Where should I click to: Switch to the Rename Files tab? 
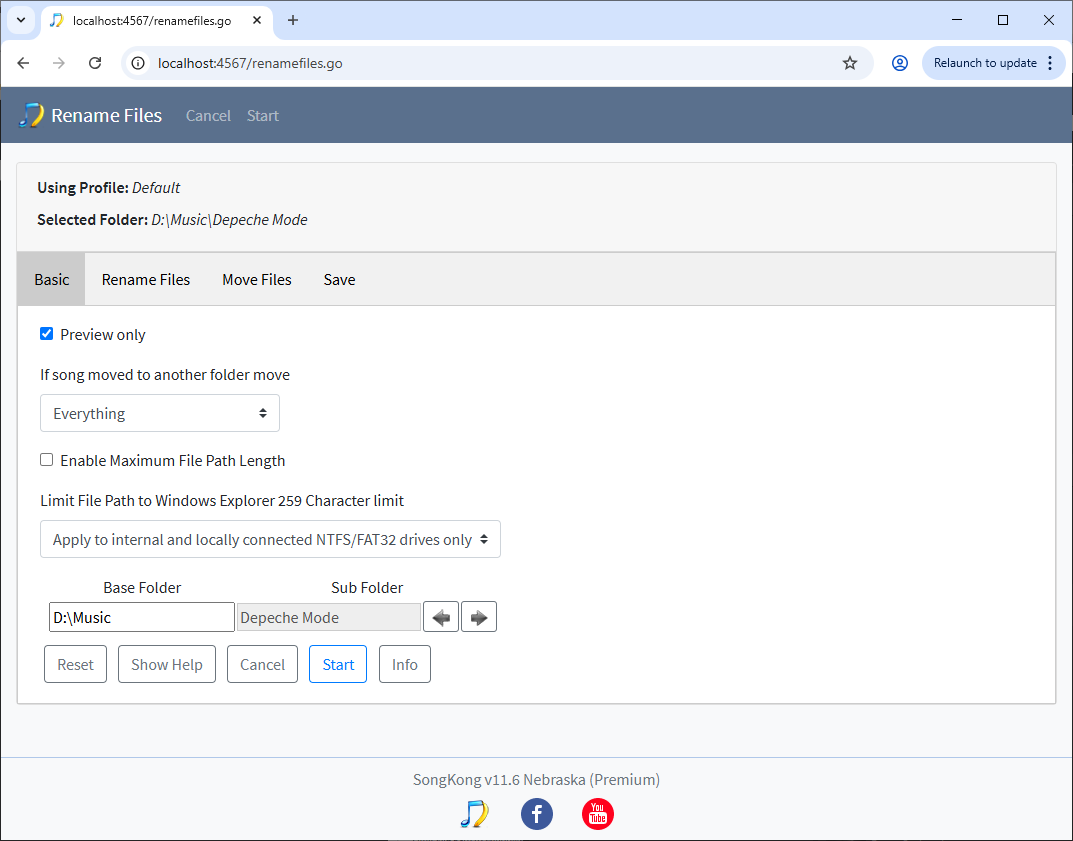146,280
